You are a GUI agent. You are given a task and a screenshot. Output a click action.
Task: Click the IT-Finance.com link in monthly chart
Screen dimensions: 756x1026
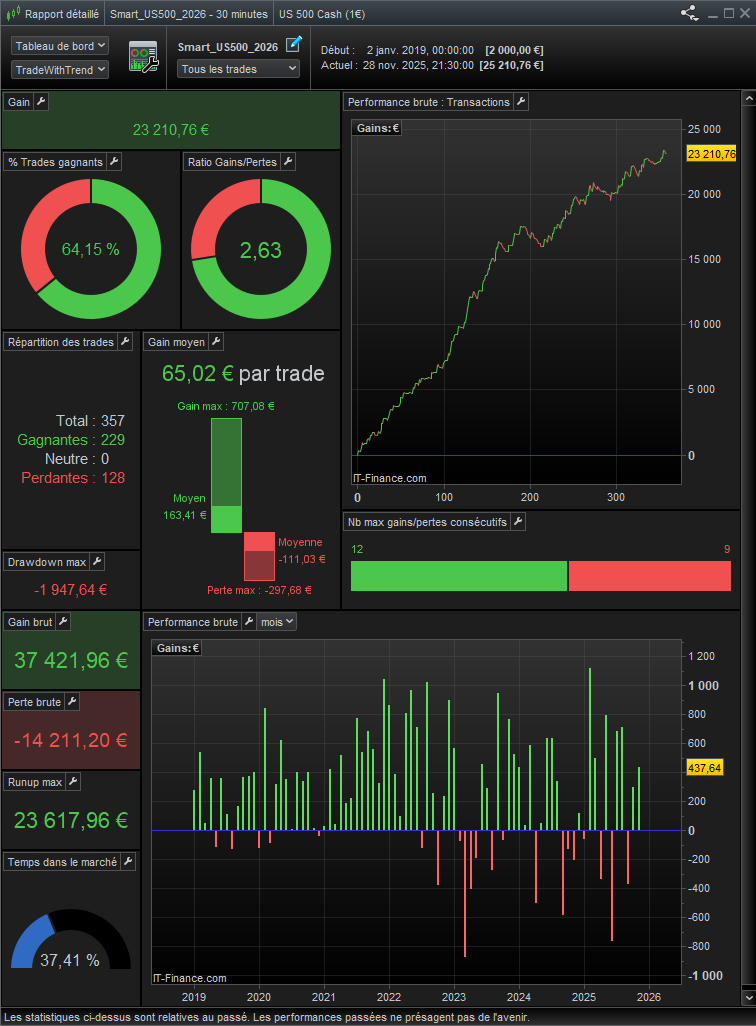(190, 978)
